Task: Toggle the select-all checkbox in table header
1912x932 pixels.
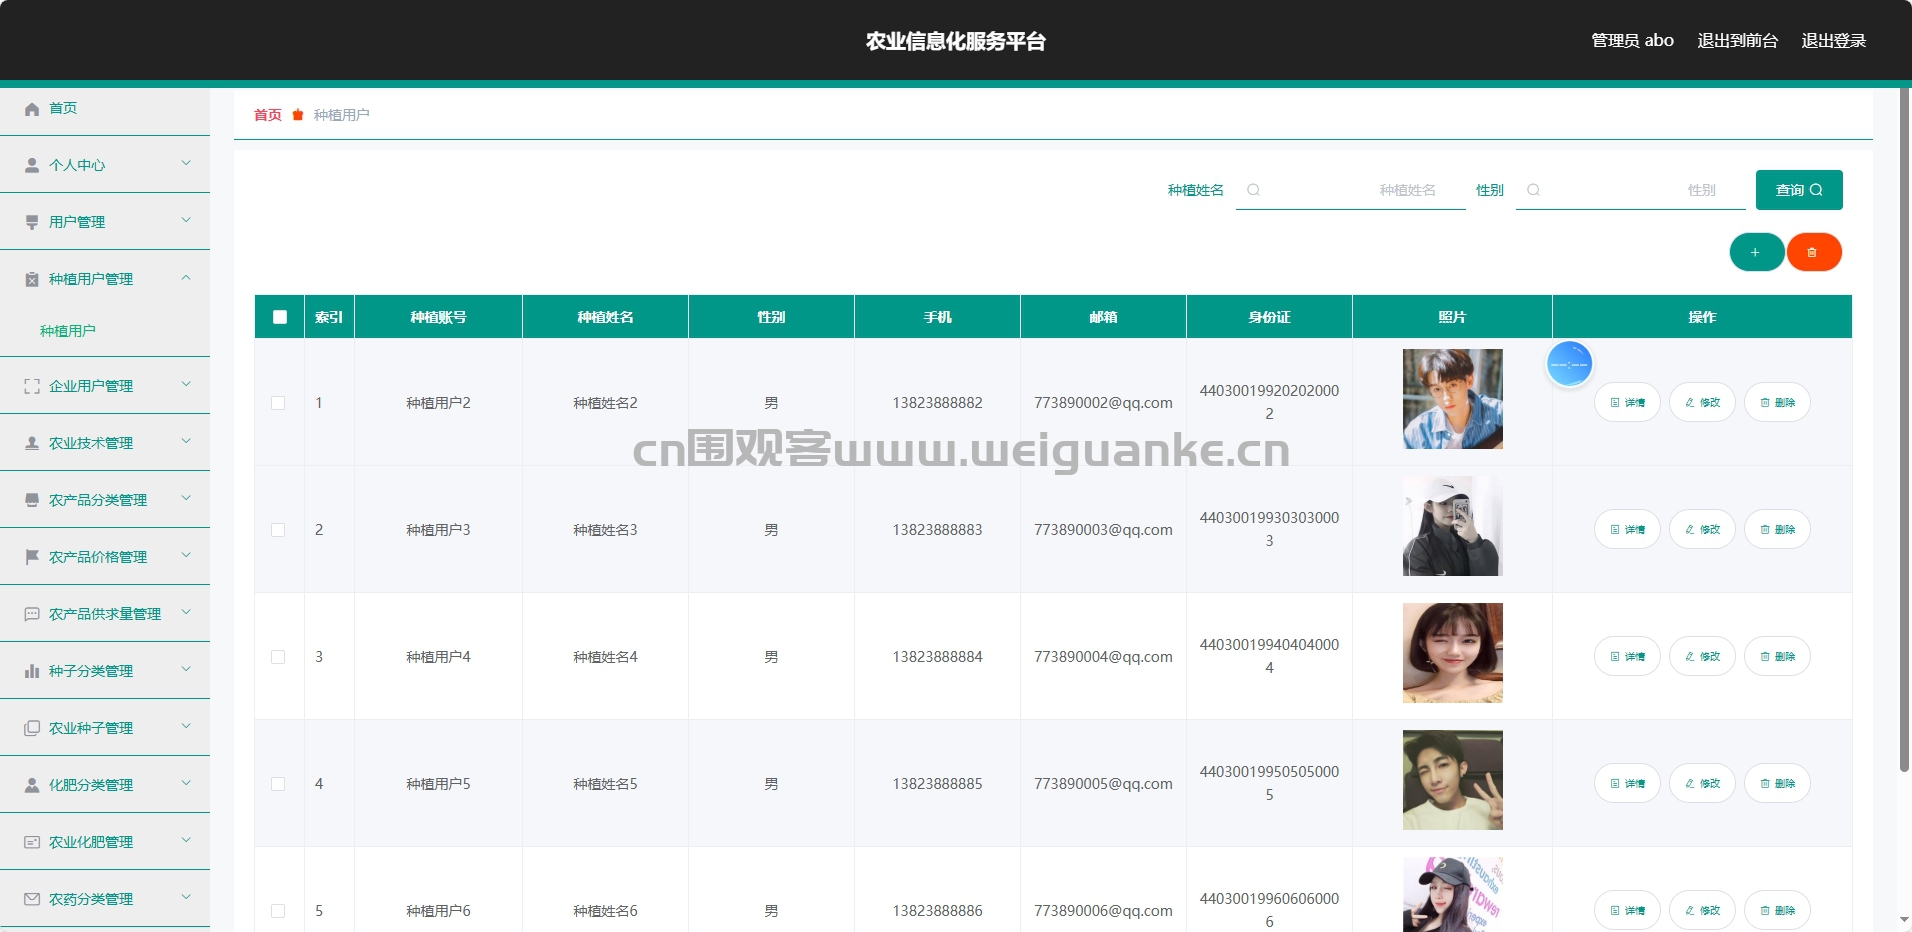Action: tap(280, 317)
